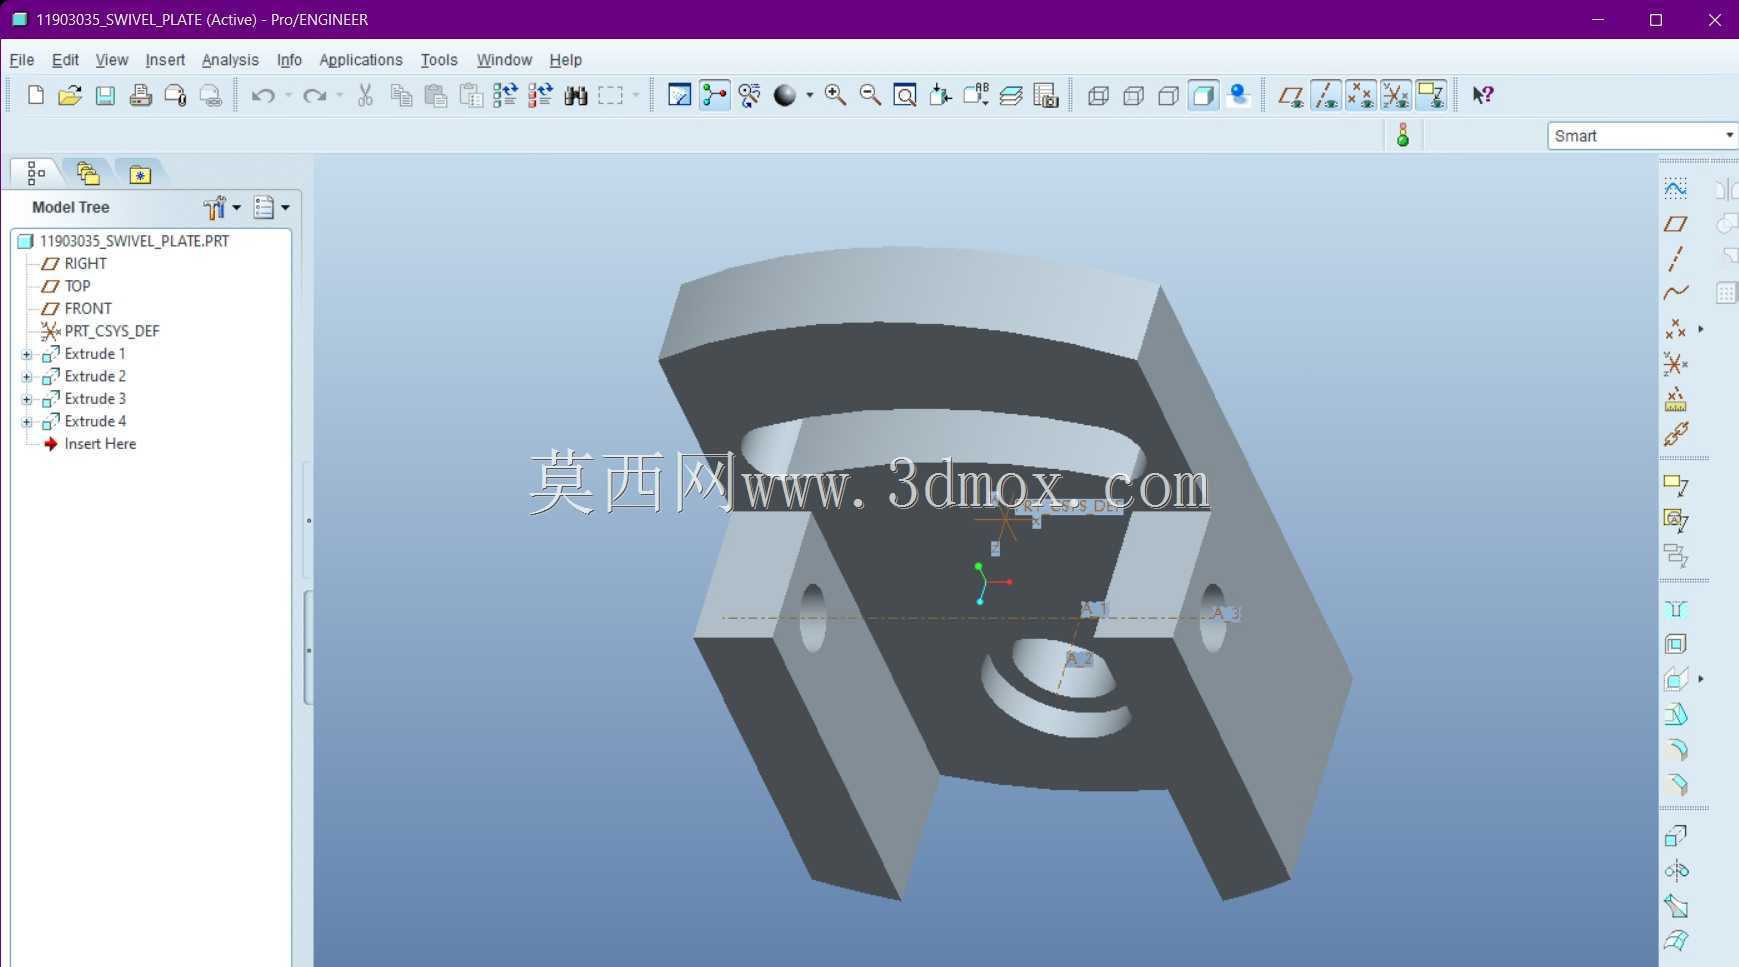The height and width of the screenshot is (967, 1739).
Task: Select the Sketch tool in right toolbar
Action: pyautogui.click(x=1676, y=188)
